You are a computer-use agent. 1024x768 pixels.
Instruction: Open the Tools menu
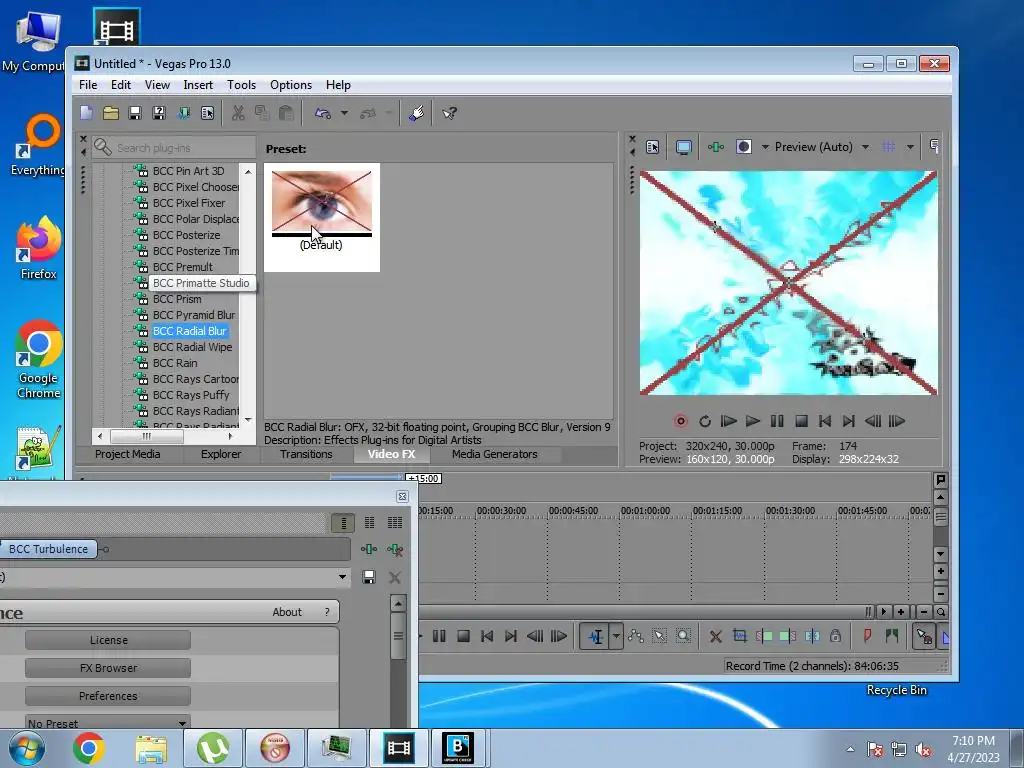[242, 85]
